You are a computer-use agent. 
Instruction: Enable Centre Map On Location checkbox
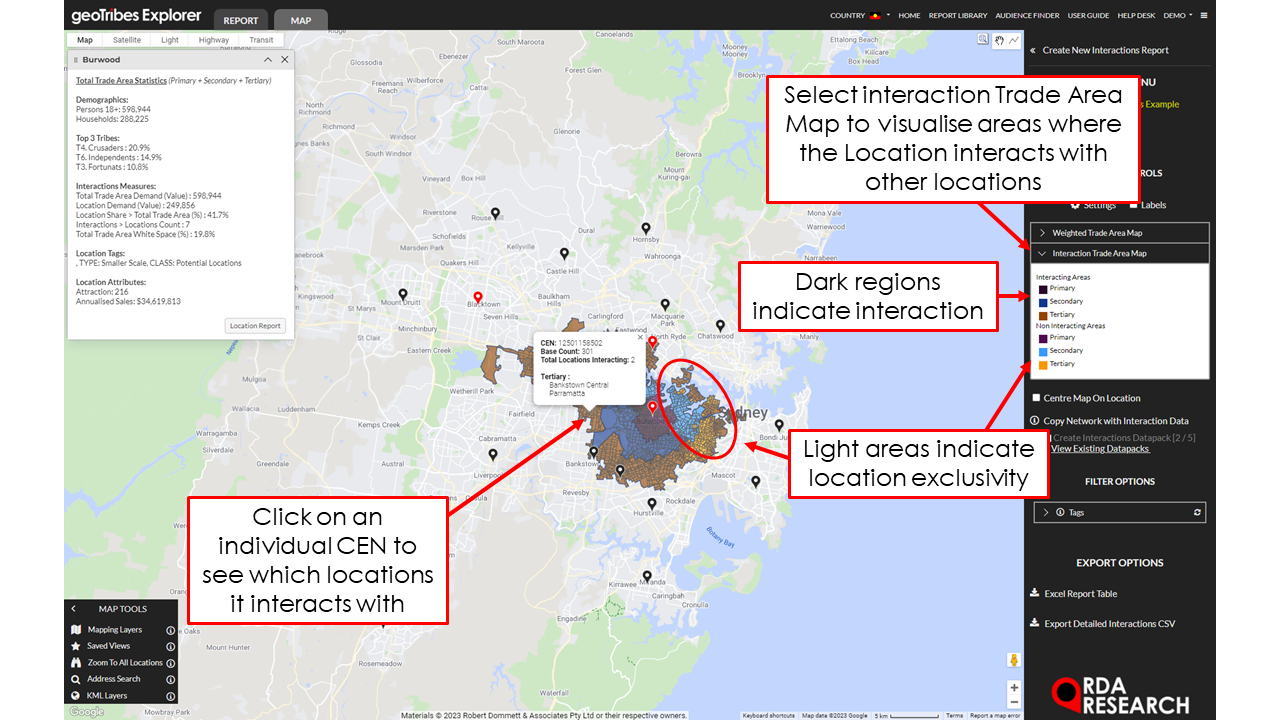click(1036, 398)
